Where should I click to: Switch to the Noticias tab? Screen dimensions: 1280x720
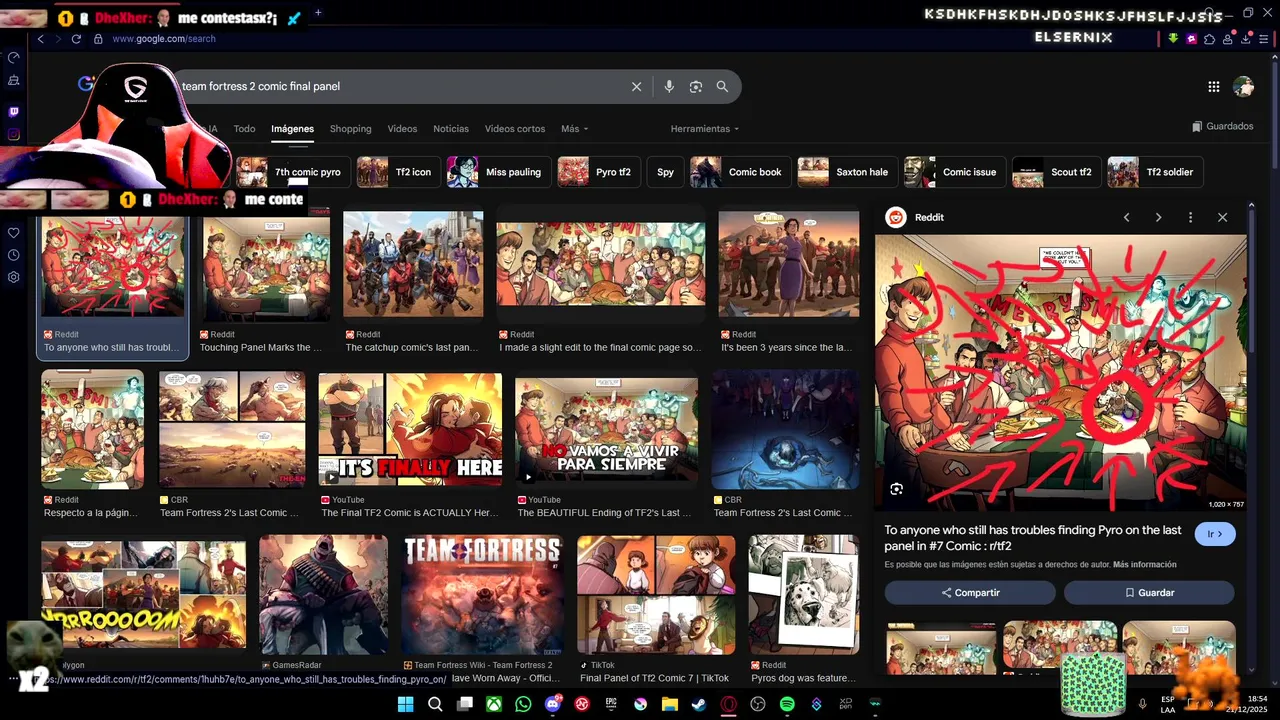tap(451, 129)
